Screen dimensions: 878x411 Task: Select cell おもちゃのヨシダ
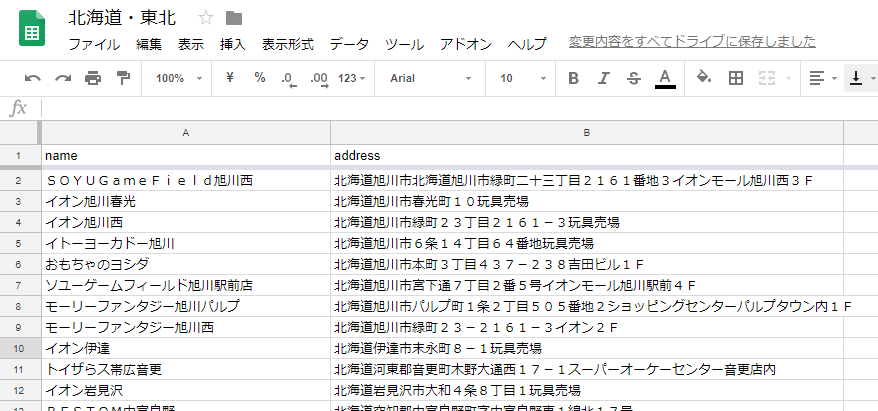(x=186, y=264)
